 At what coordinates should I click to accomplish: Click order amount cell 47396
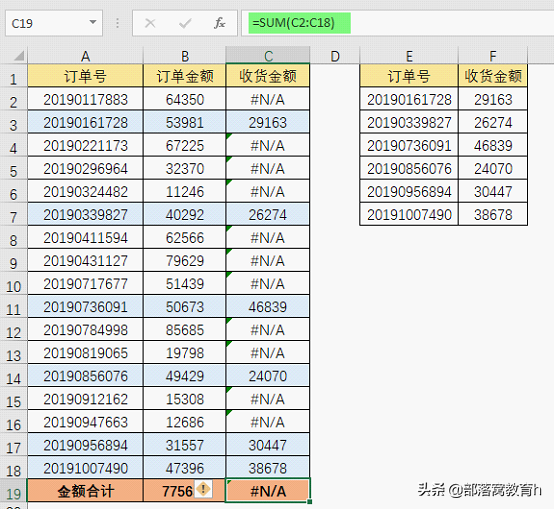[x=185, y=468]
